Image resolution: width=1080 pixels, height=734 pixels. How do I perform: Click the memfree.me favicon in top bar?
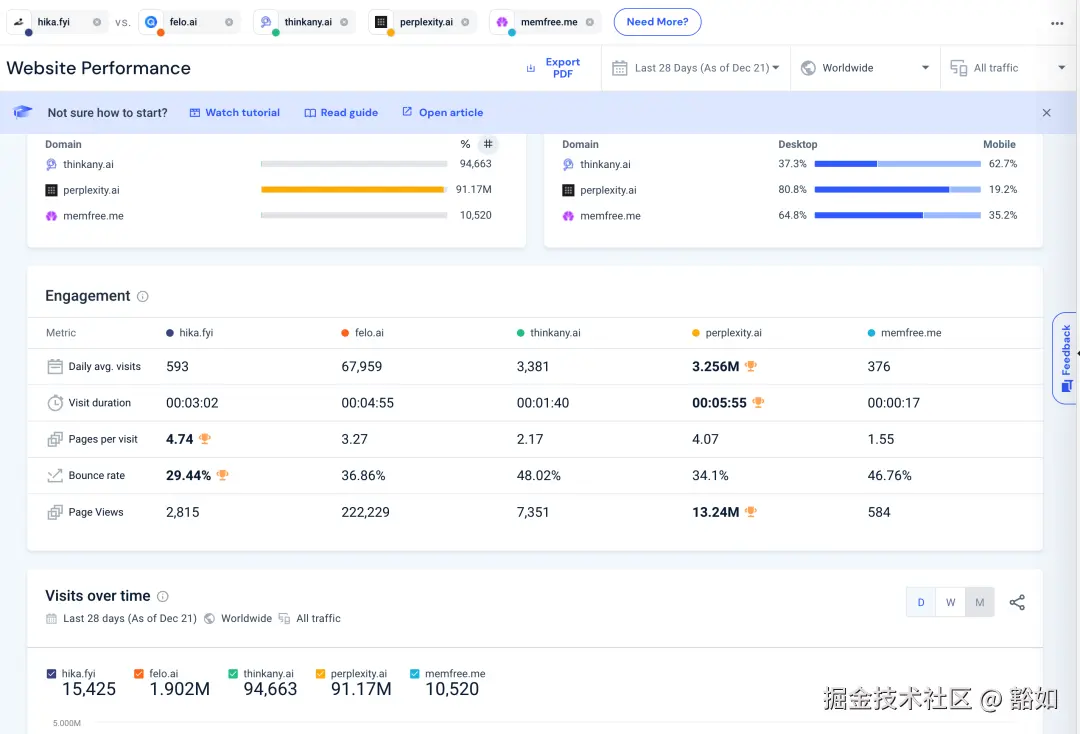pos(502,22)
